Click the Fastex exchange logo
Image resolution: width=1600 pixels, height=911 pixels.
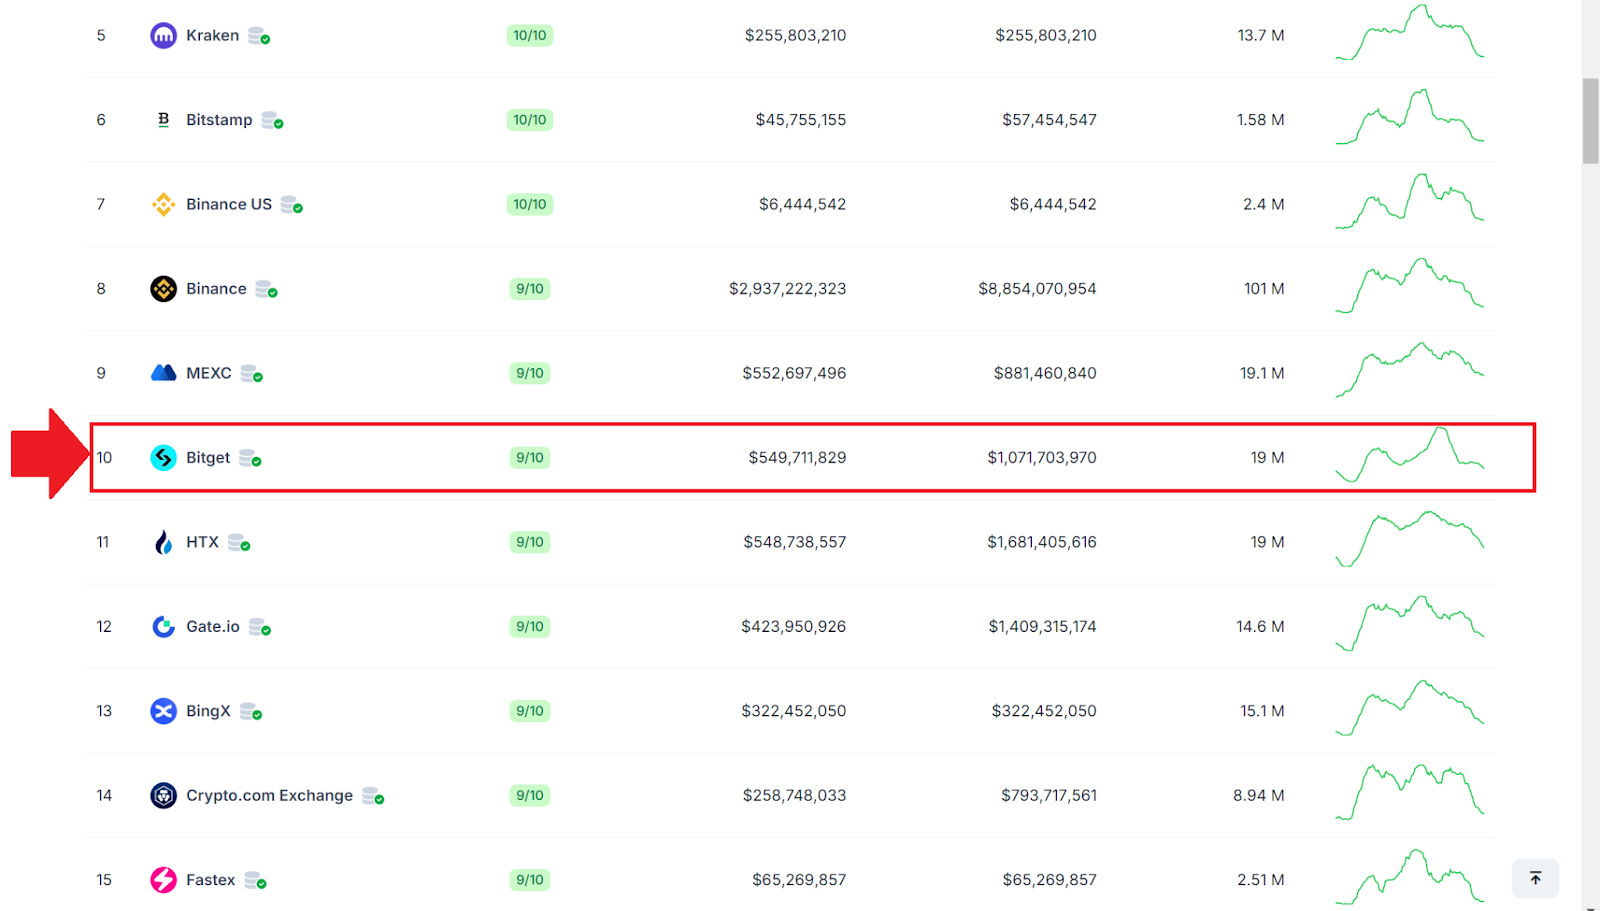(x=163, y=880)
